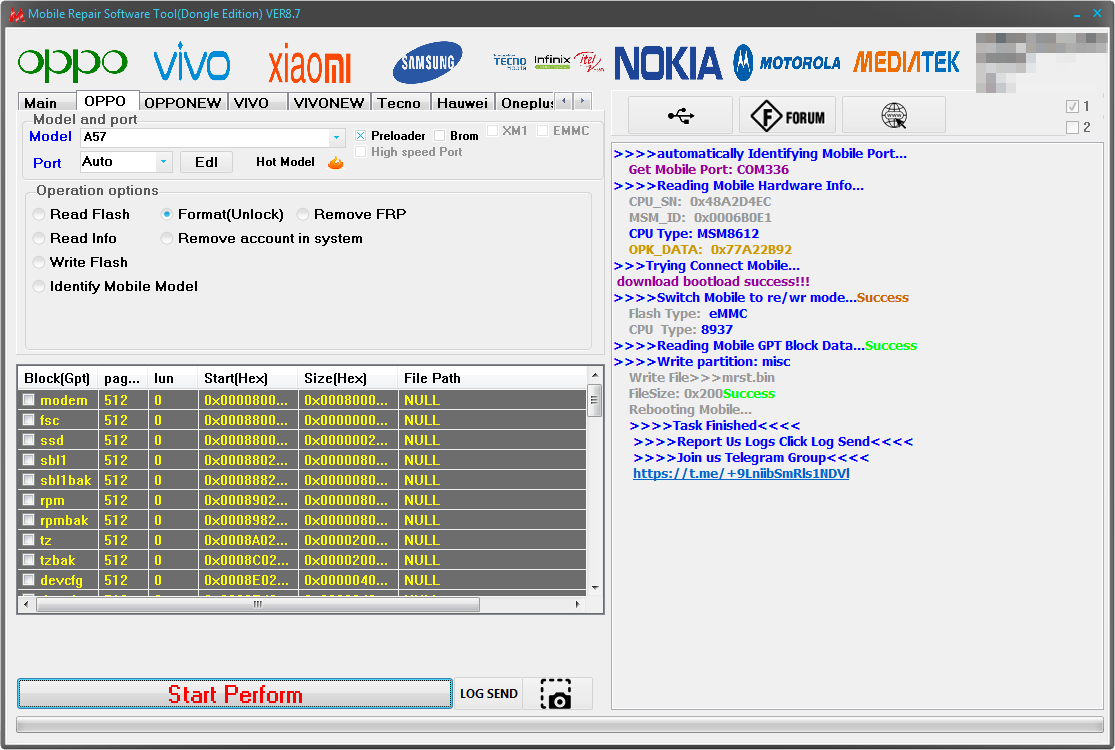The width and height of the screenshot is (1115, 750).
Task: Switch to the Tecno tab
Action: 399,103
